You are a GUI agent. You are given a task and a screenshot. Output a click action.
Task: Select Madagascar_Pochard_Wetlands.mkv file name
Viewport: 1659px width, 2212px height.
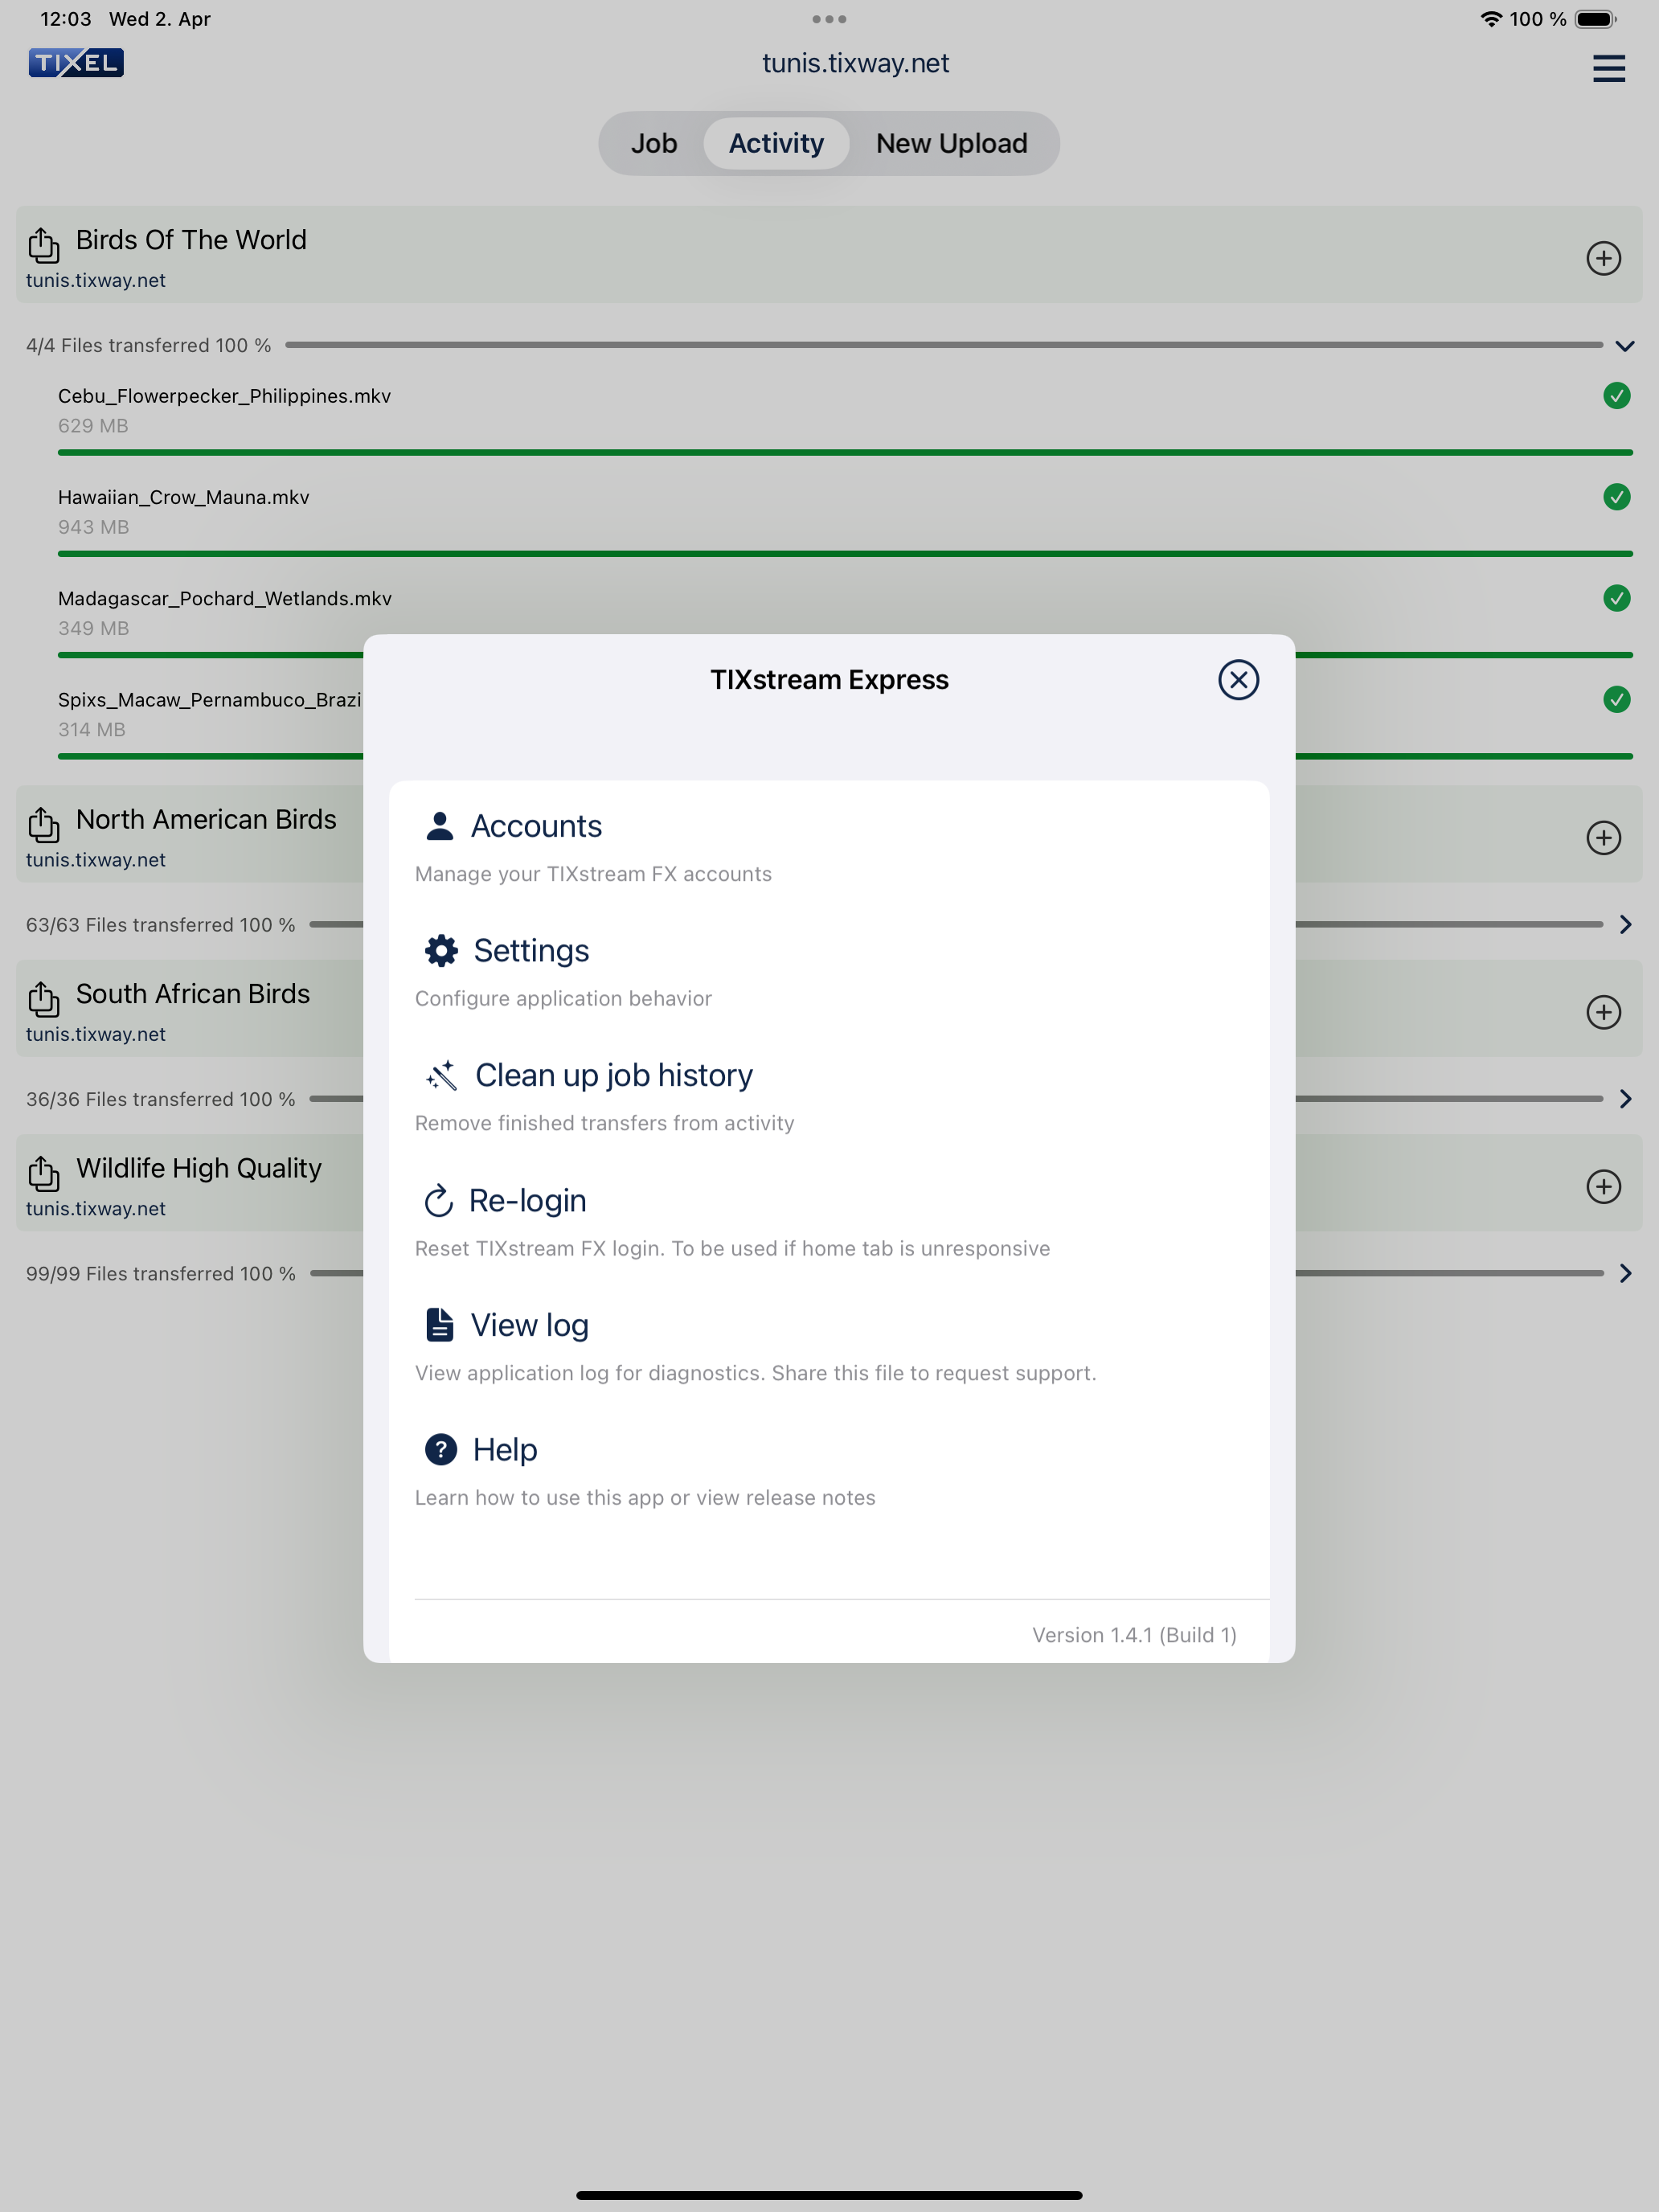(225, 598)
